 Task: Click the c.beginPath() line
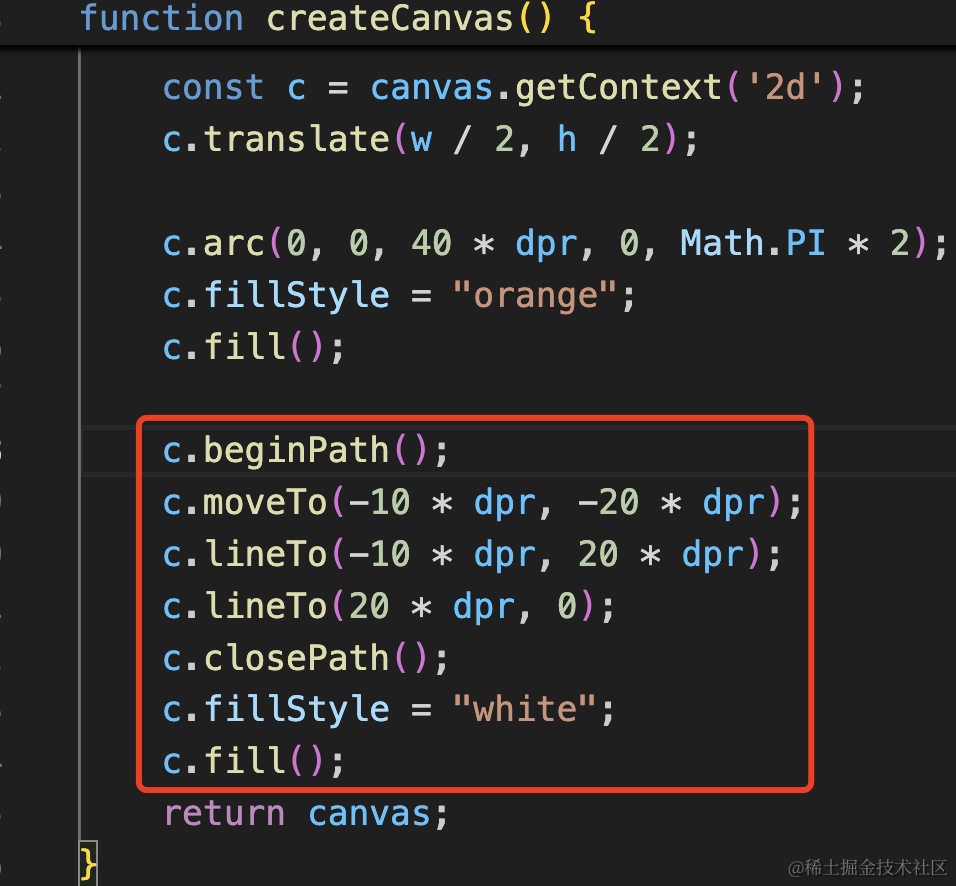click(x=305, y=451)
